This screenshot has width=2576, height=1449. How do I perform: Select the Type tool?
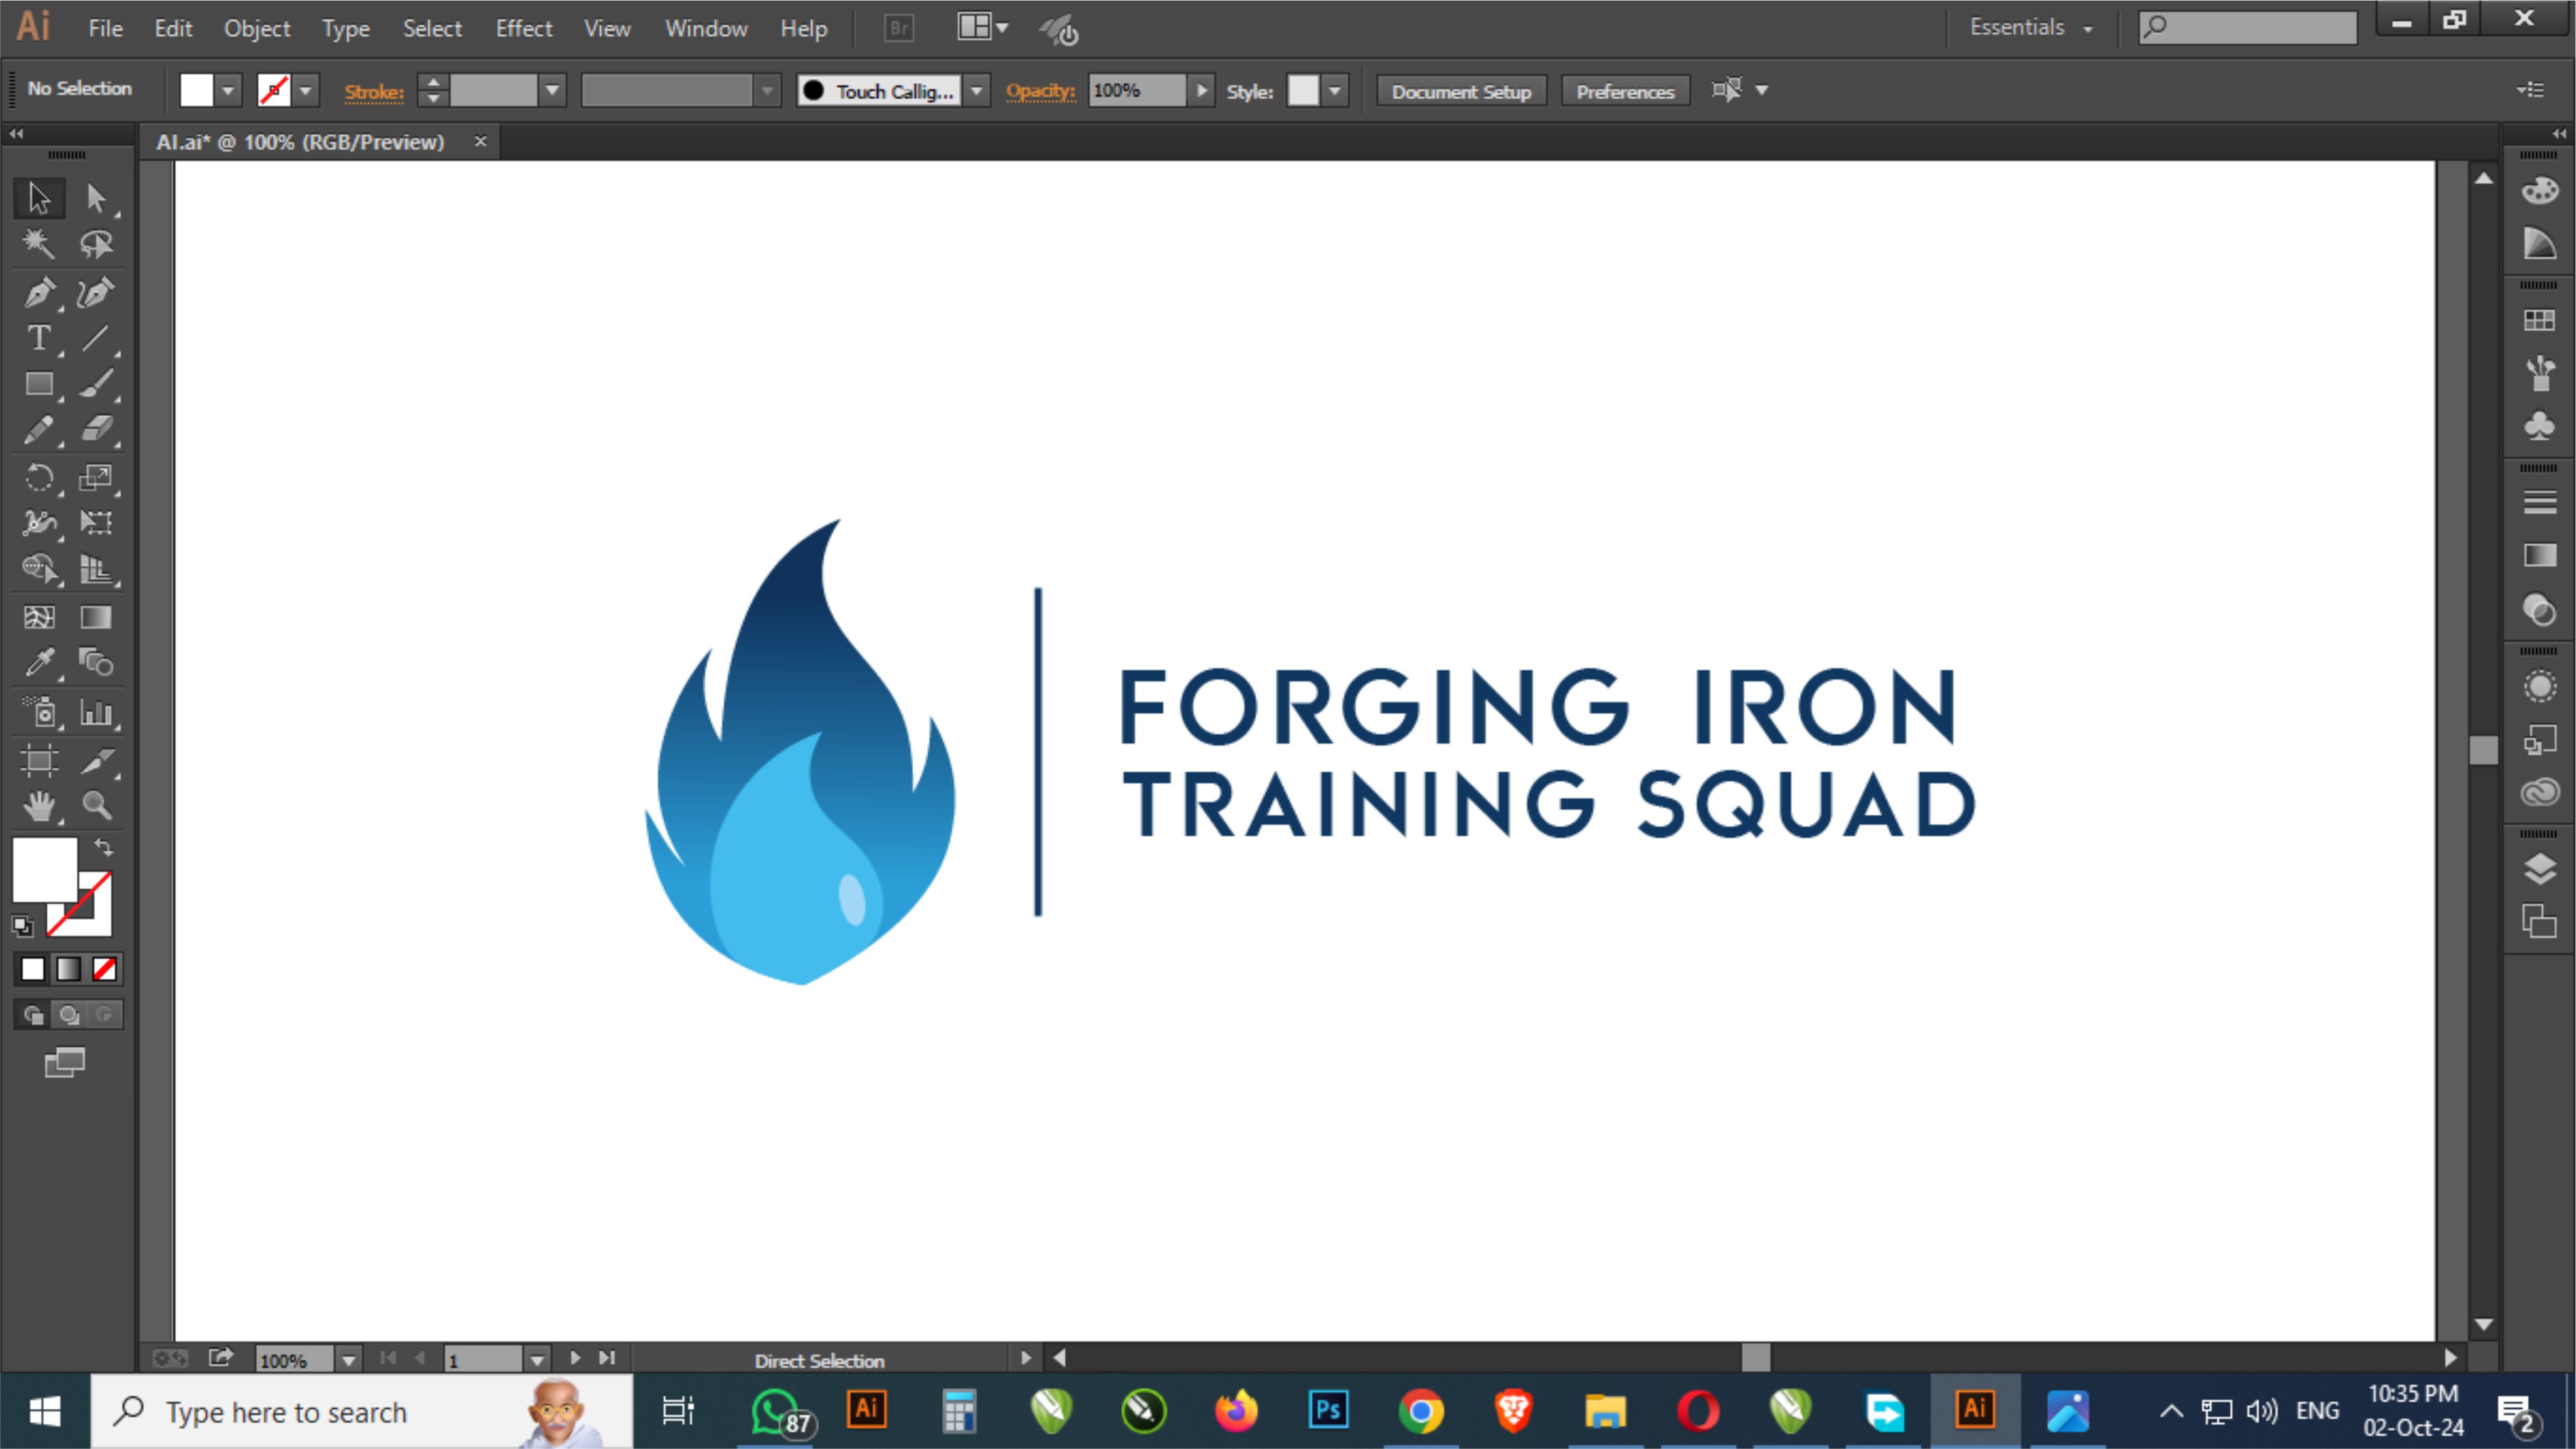coord(39,338)
